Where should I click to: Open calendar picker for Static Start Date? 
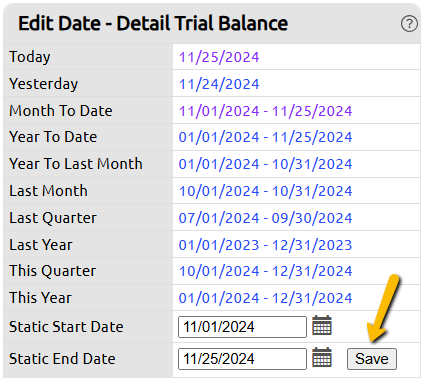[x=322, y=325]
